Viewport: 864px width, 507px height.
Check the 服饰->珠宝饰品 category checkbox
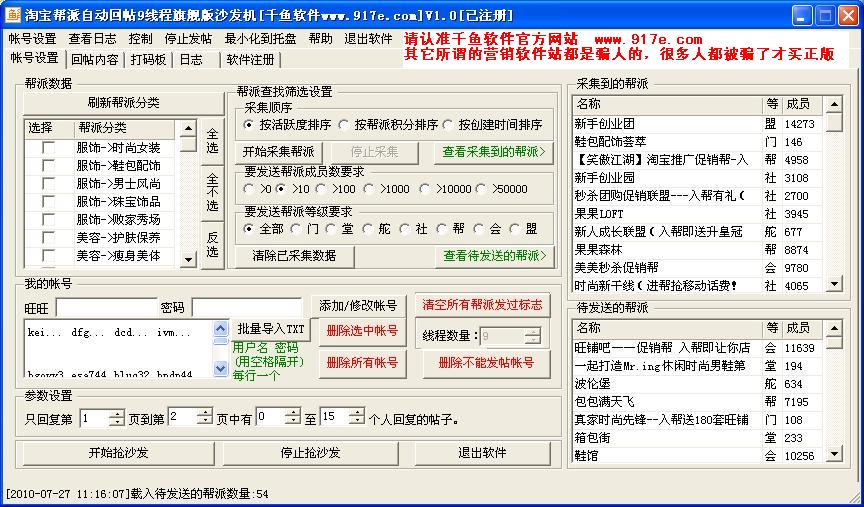[47, 201]
